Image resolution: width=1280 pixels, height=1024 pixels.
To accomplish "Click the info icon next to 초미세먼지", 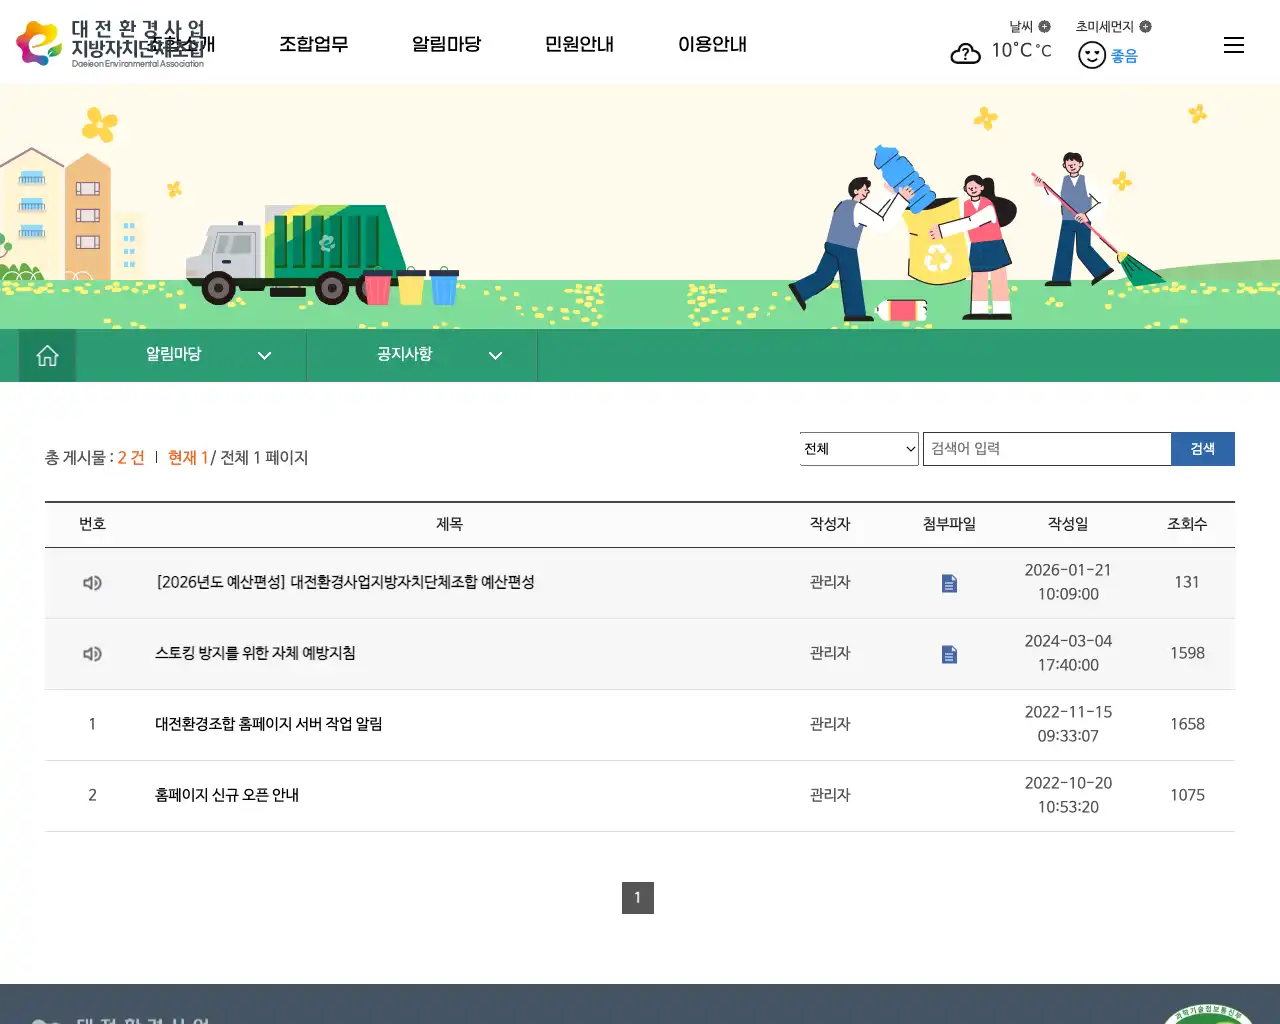I will click(x=1145, y=26).
